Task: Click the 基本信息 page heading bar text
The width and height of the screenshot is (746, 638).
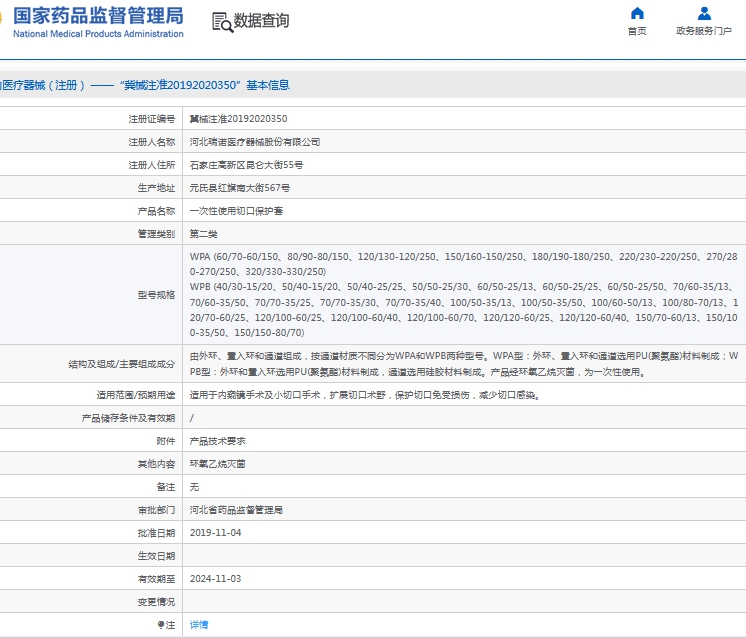Action: click(x=268, y=85)
